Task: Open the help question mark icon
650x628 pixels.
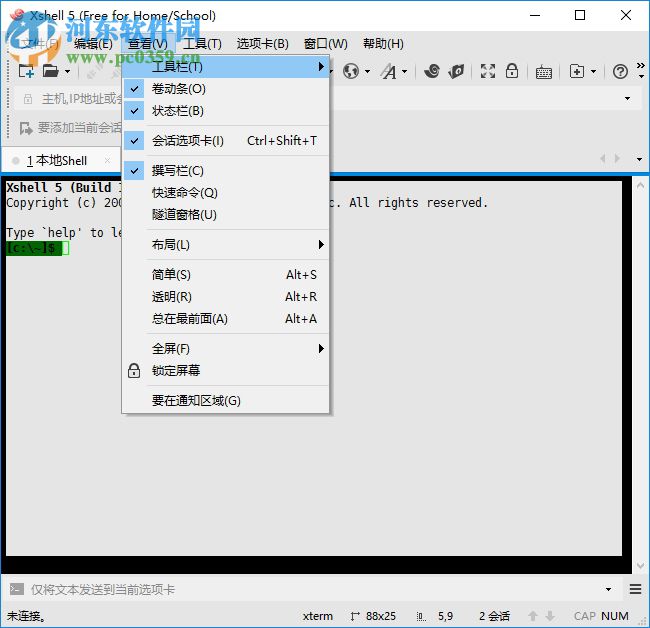Action: pyautogui.click(x=620, y=72)
